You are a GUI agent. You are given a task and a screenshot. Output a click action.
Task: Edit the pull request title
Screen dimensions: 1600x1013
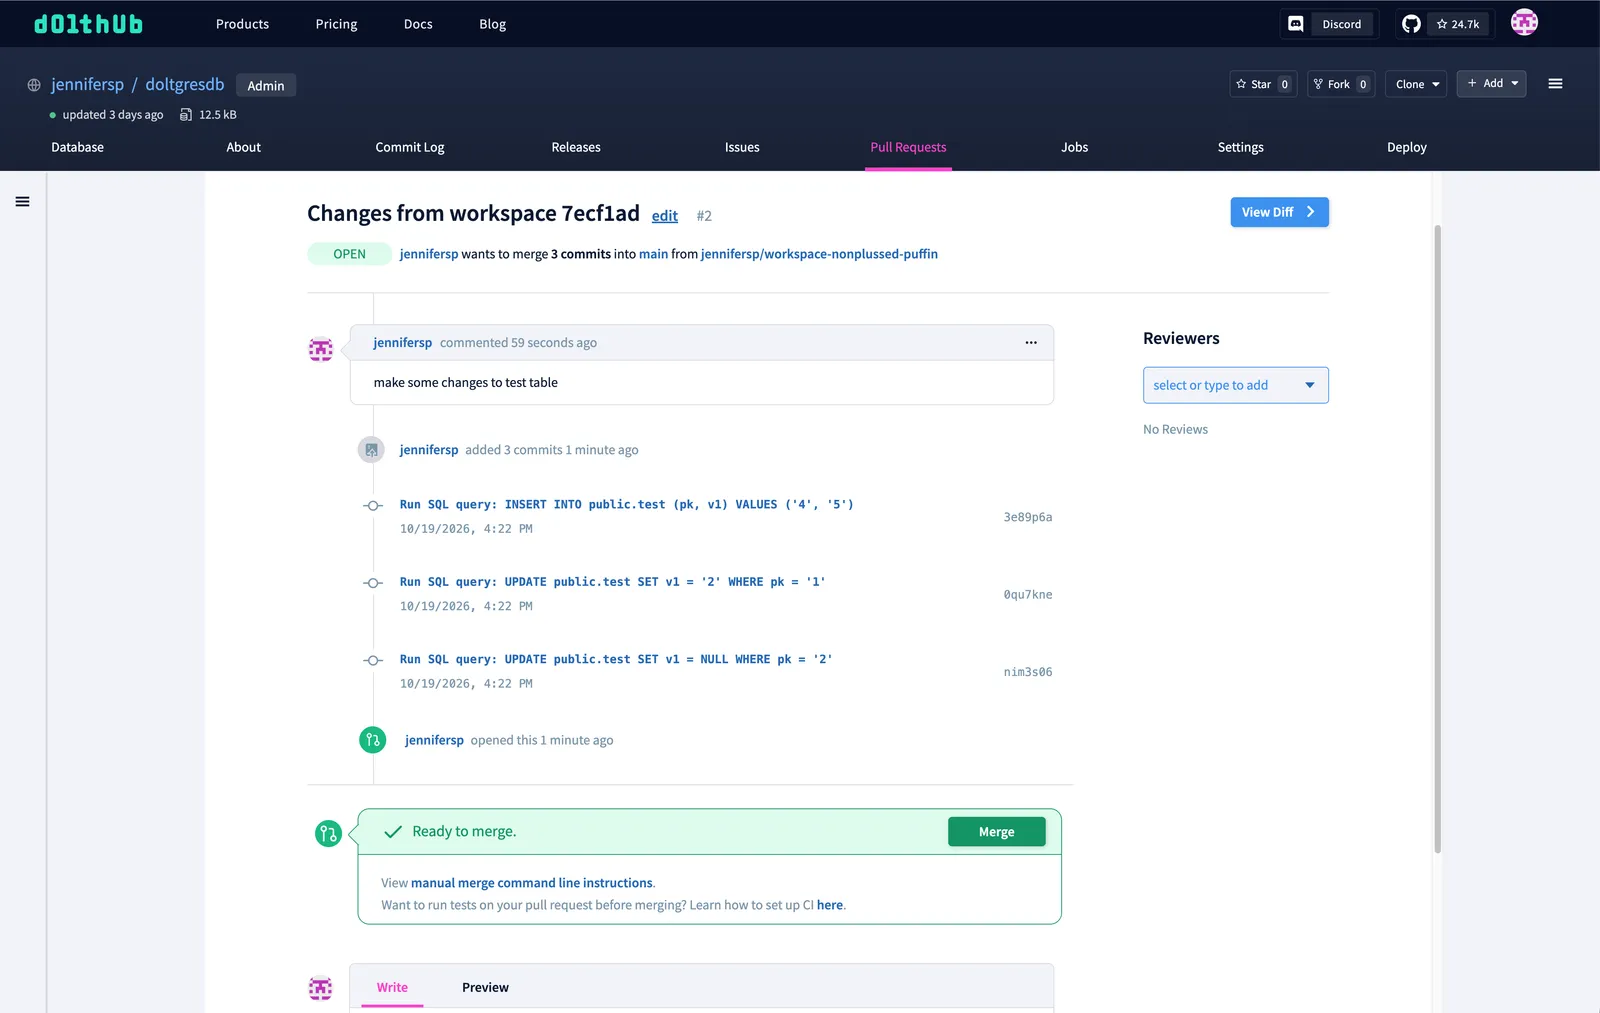[x=665, y=216]
